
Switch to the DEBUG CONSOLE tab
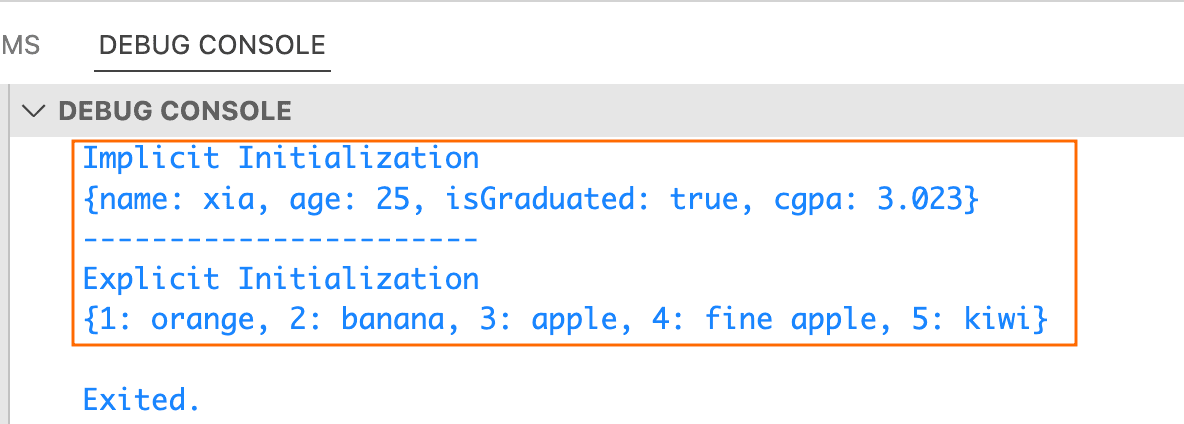pos(212,46)
